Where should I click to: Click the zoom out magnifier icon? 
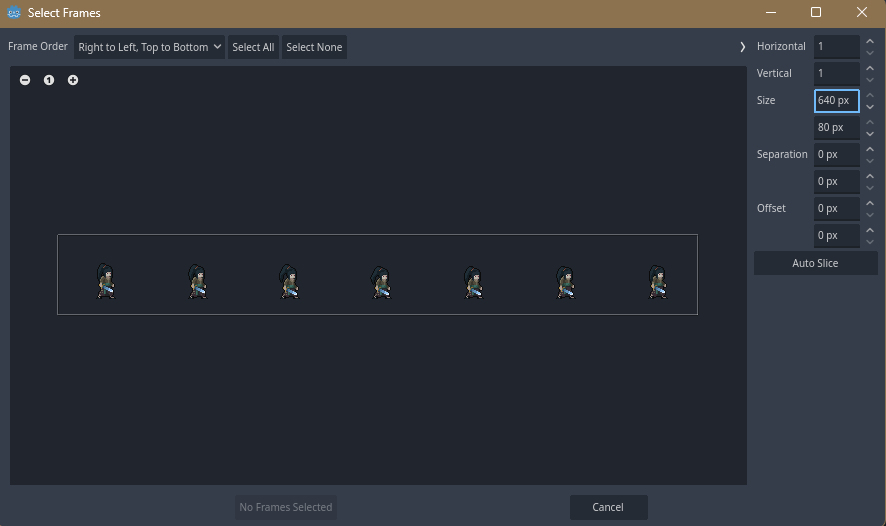coord(25,80)
